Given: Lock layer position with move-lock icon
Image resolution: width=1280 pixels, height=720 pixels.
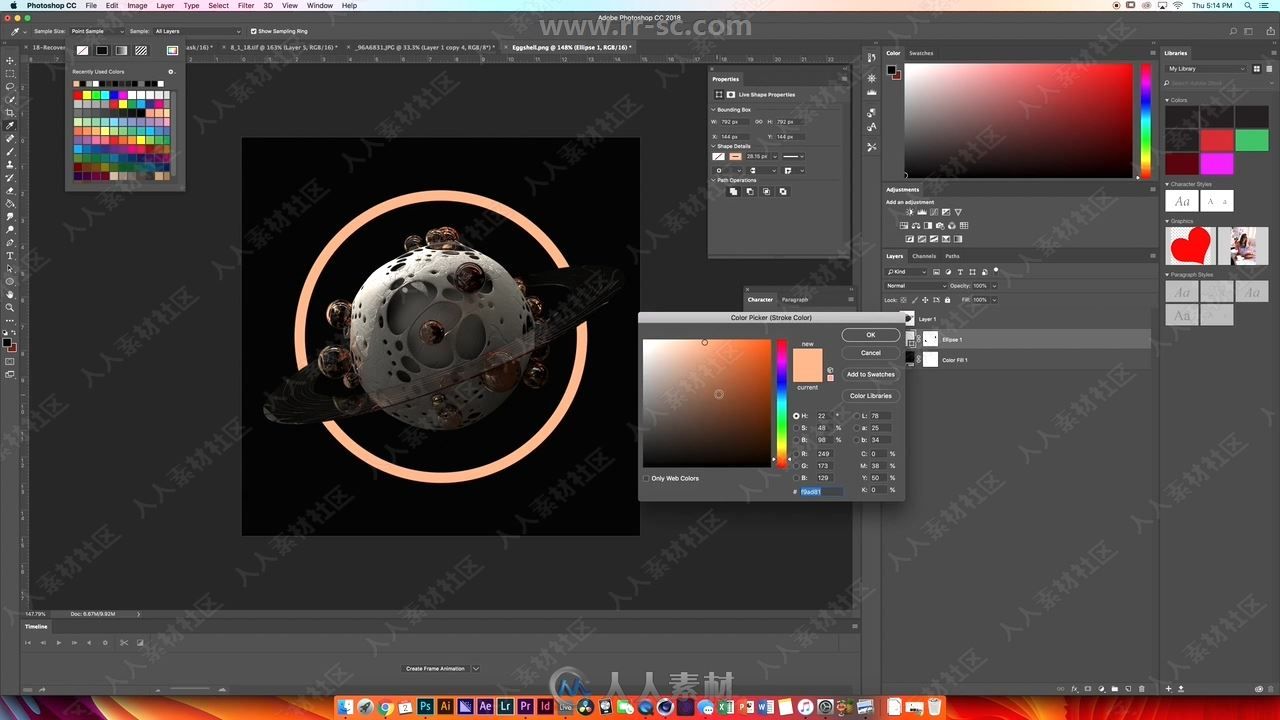Looking at the screenshot, I should 925,300.
